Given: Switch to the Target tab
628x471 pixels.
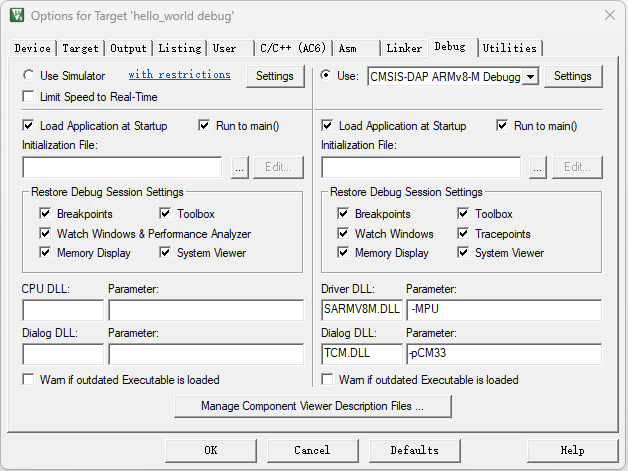Looking at the screenshot, I should 81,48.
